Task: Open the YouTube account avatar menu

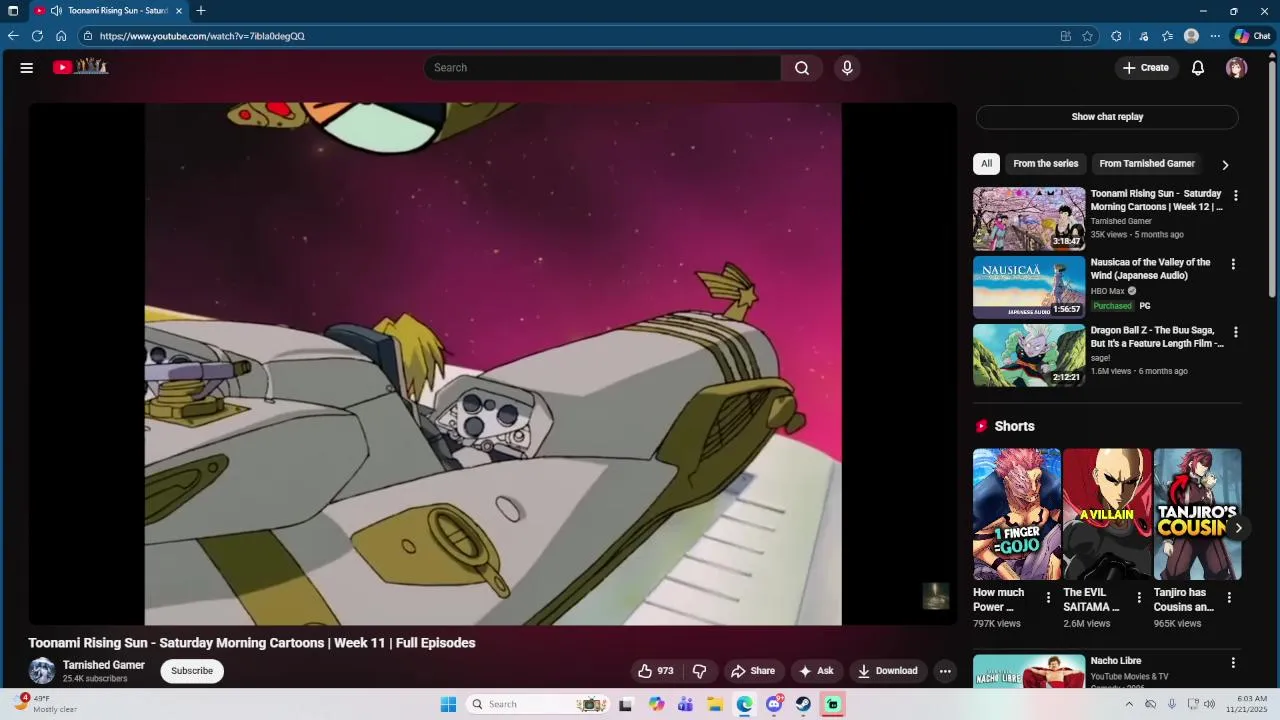Action: point(1237,68)
